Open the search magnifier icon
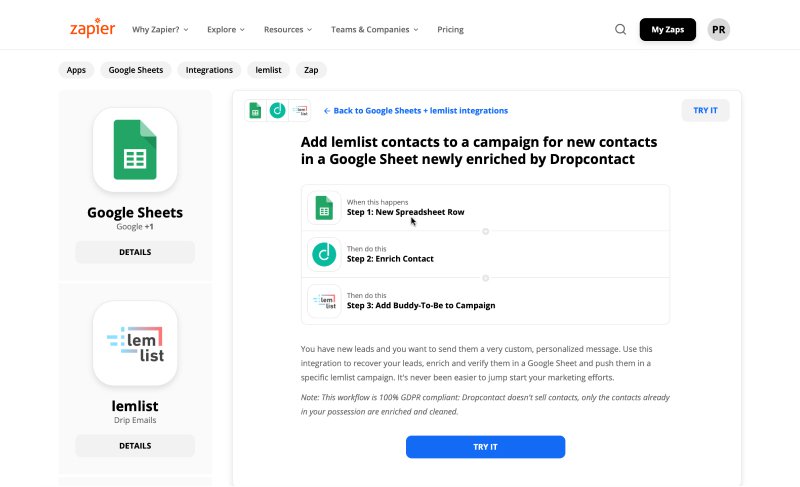 click(x=620, y=30)
